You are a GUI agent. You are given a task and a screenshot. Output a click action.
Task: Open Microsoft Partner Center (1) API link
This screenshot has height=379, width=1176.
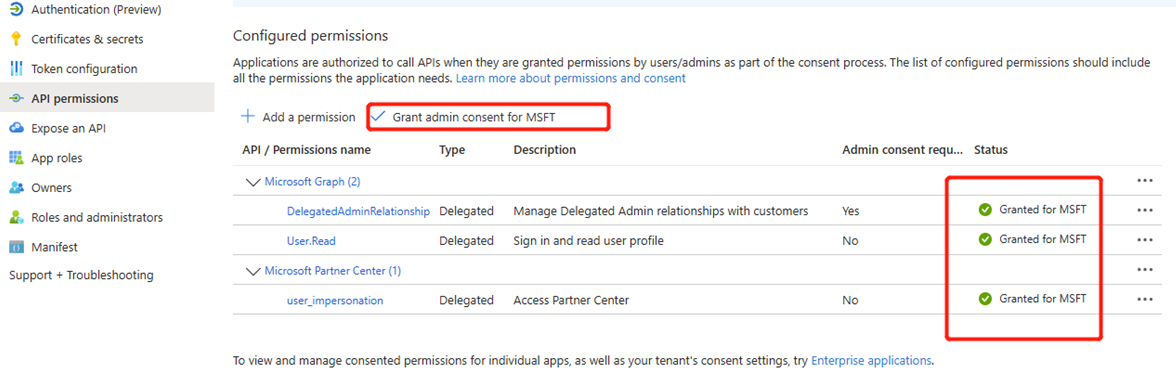pyautogui.click(x=333, y=271)
